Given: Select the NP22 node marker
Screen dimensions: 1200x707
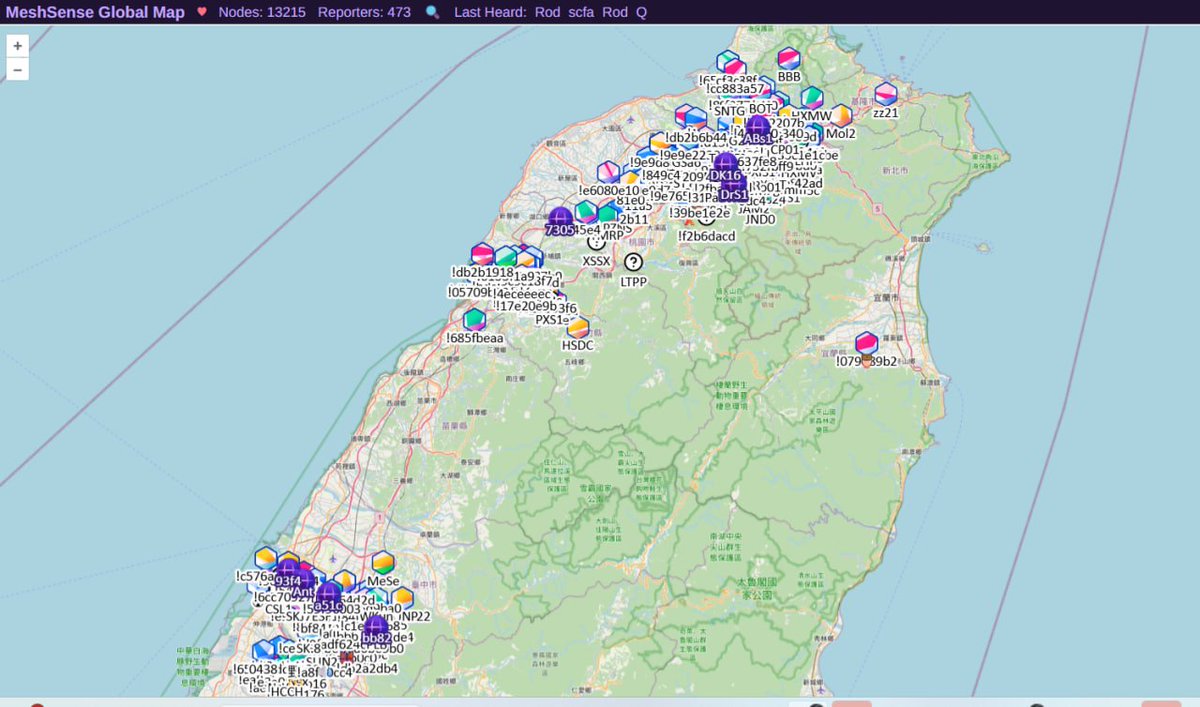Looking at the screenshot, I should click(402, 599).
